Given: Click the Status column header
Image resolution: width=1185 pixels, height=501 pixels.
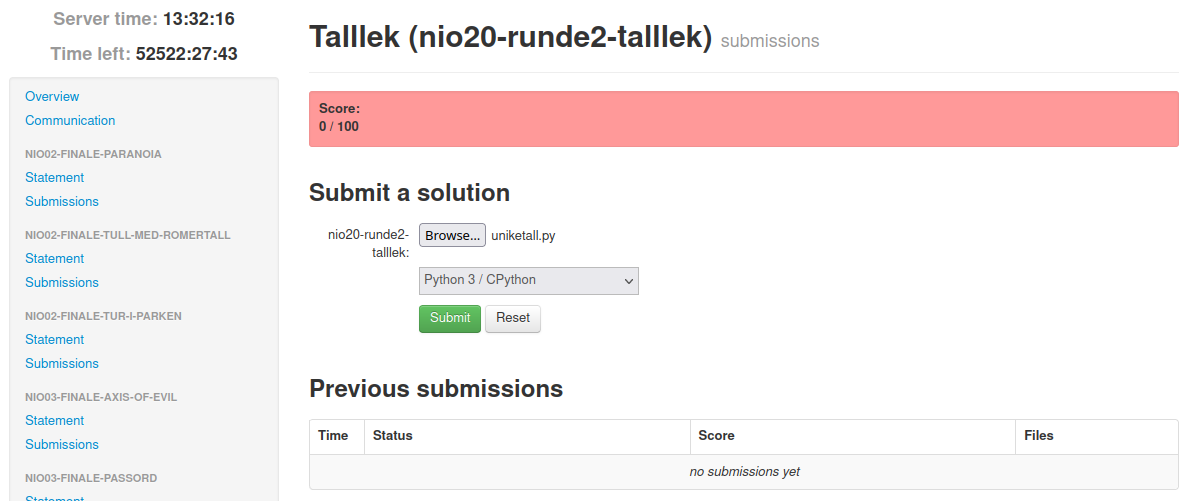Looking at the screenshot, I should pyautogui.click(x=393, y=436).
